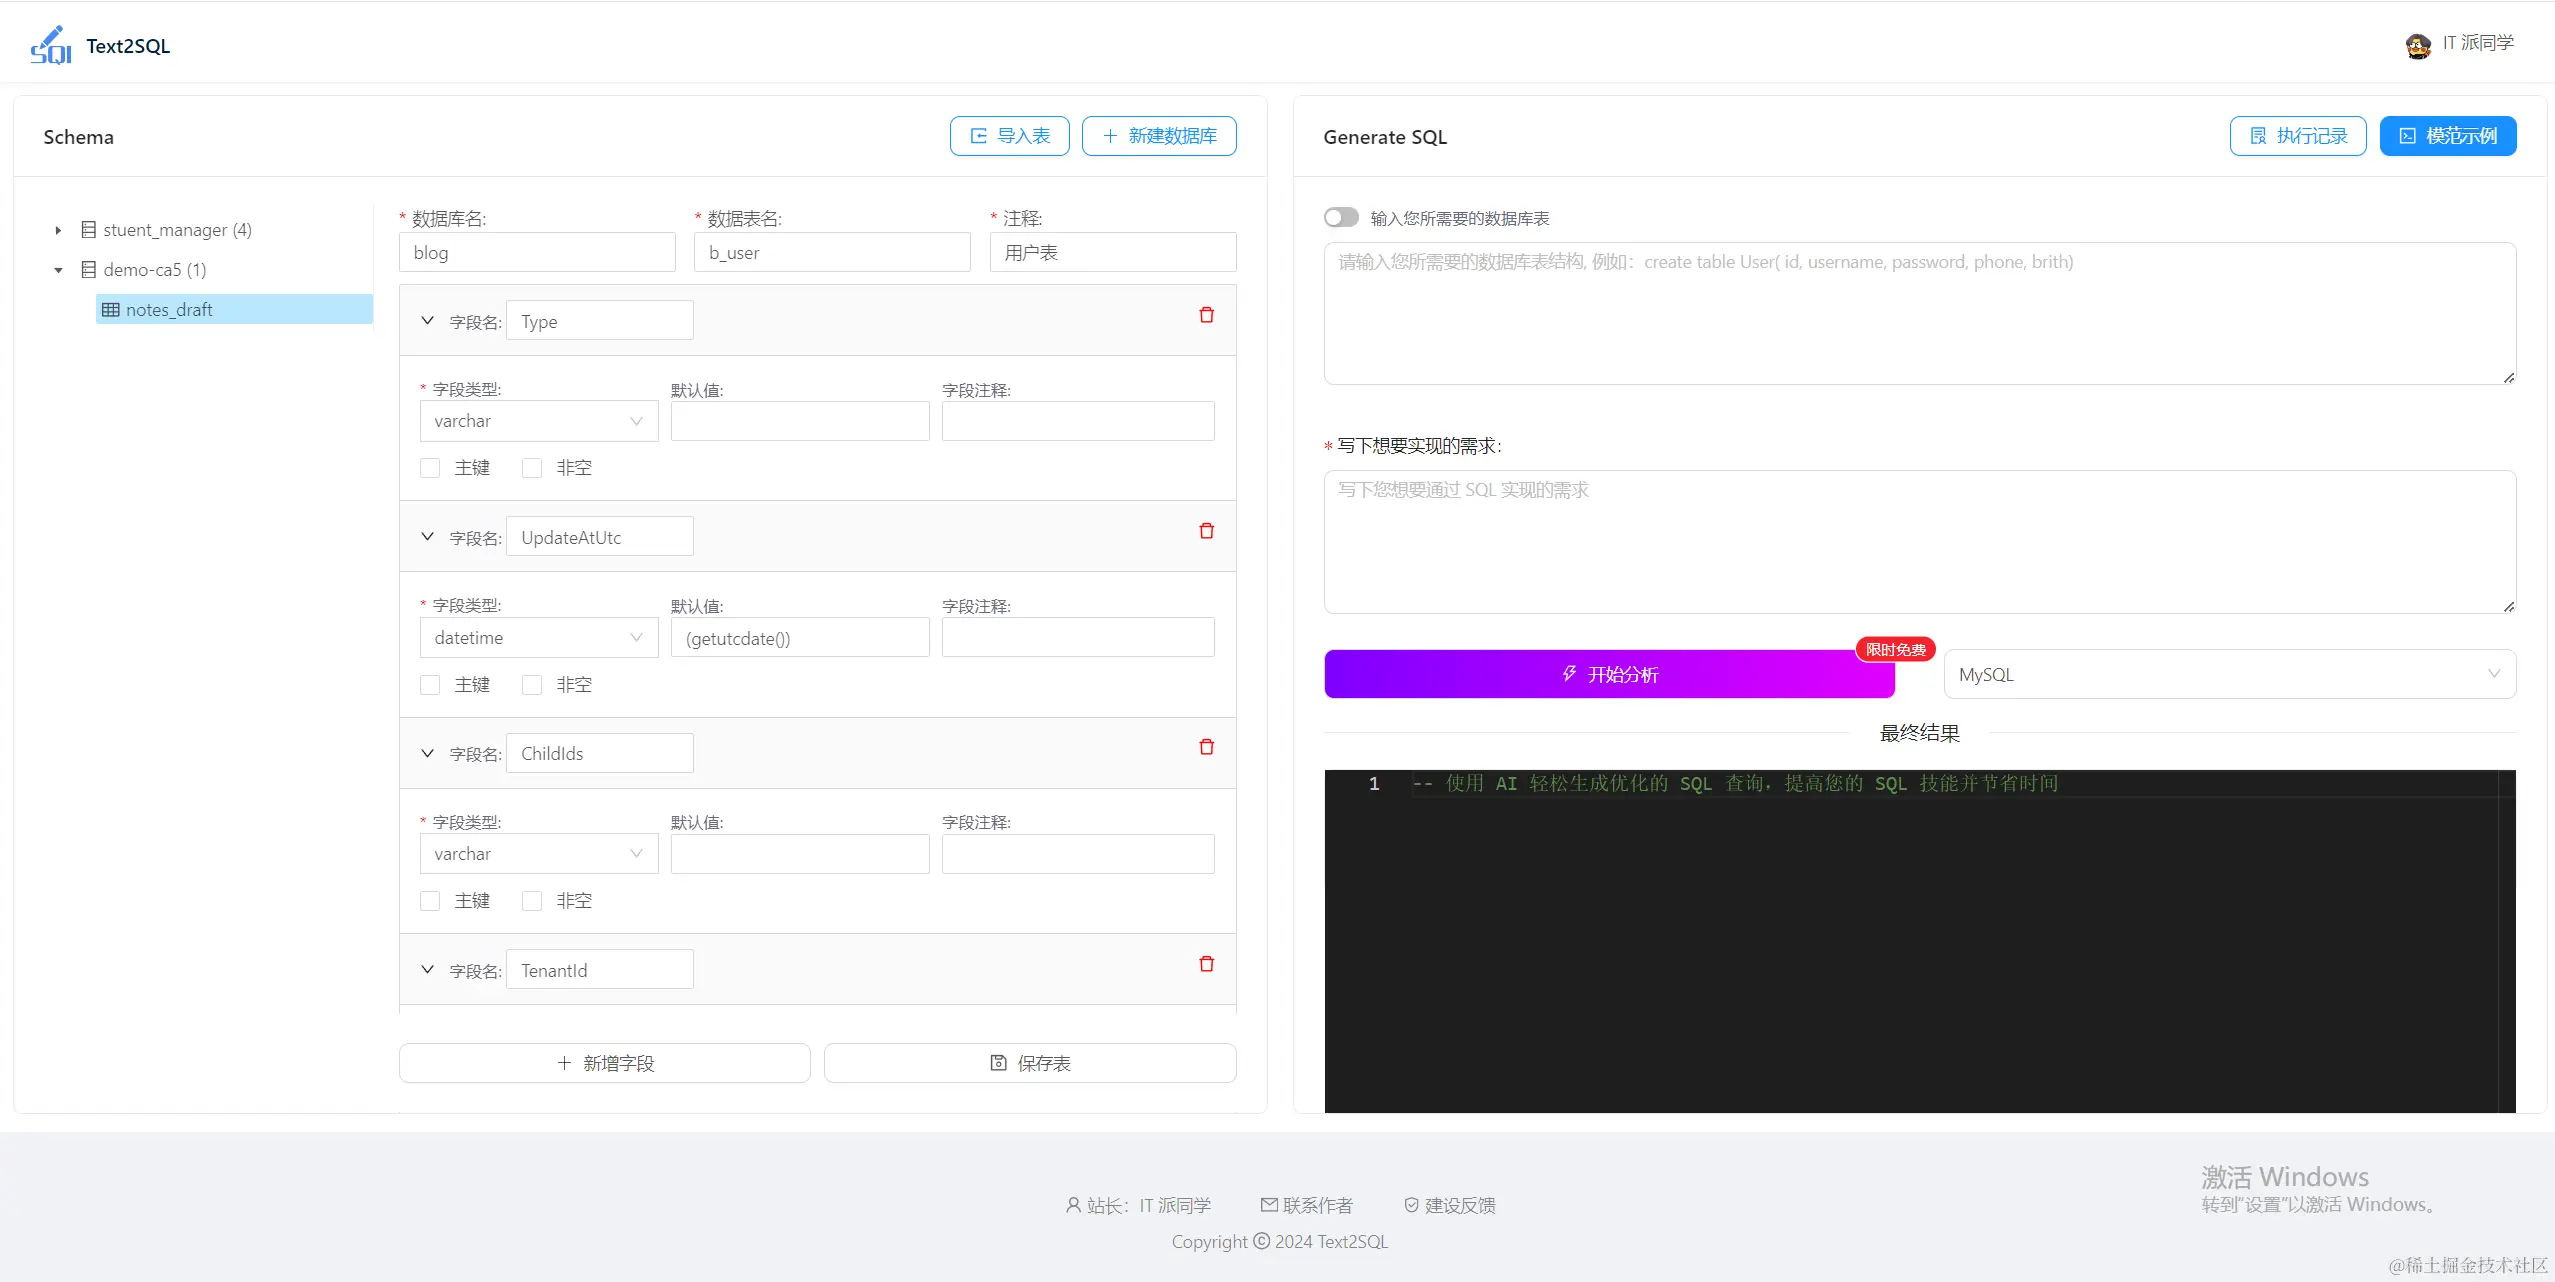
Task: Click the 保存表 save table button
Action: coord(1029,1062)
